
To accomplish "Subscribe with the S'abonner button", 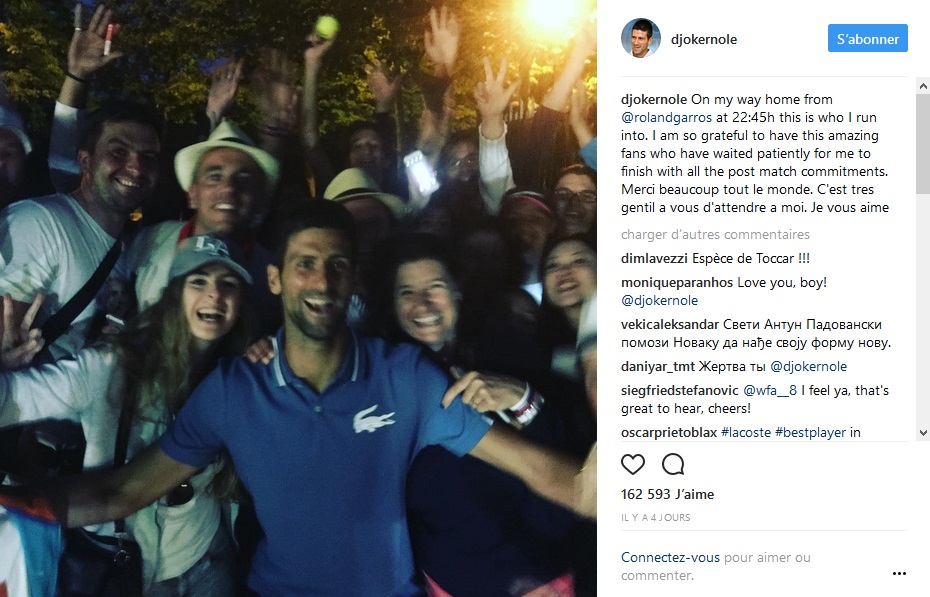I will click(868, 39).
